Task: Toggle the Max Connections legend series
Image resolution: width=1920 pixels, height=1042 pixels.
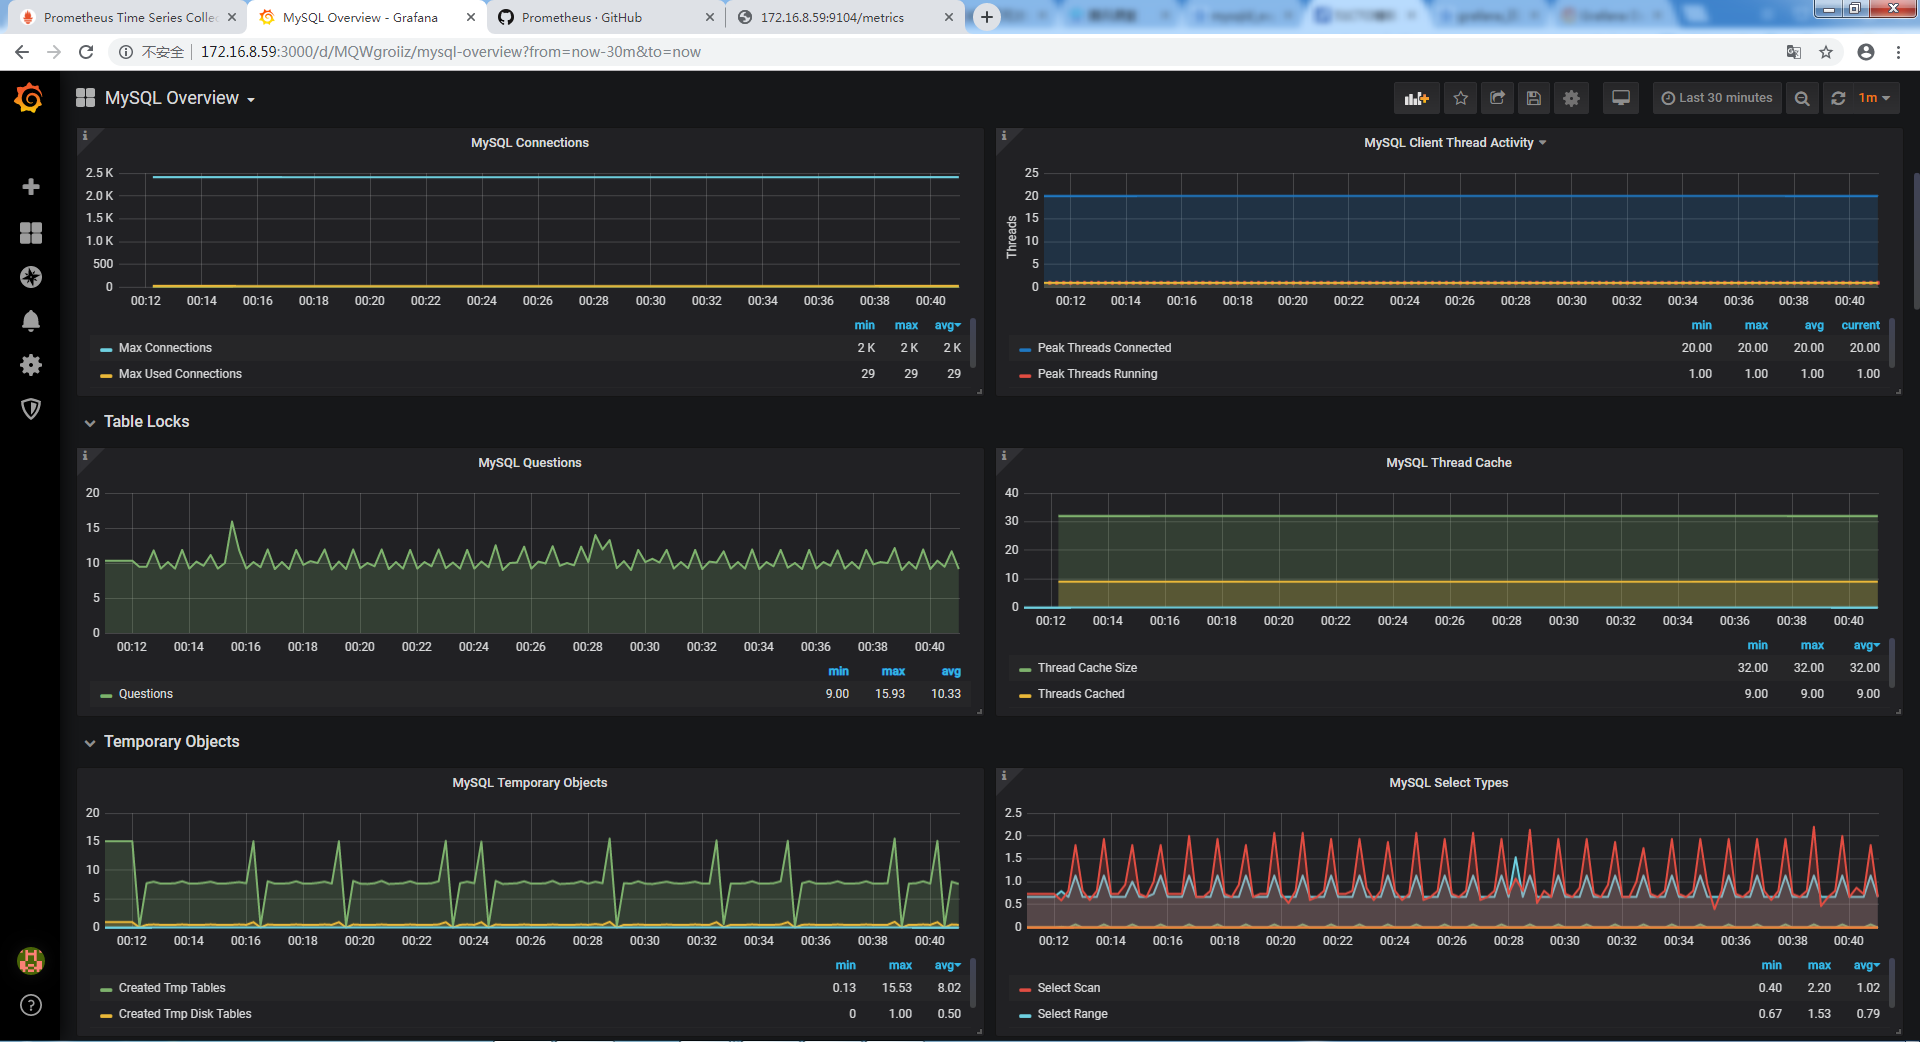Action: click(165, 348)
